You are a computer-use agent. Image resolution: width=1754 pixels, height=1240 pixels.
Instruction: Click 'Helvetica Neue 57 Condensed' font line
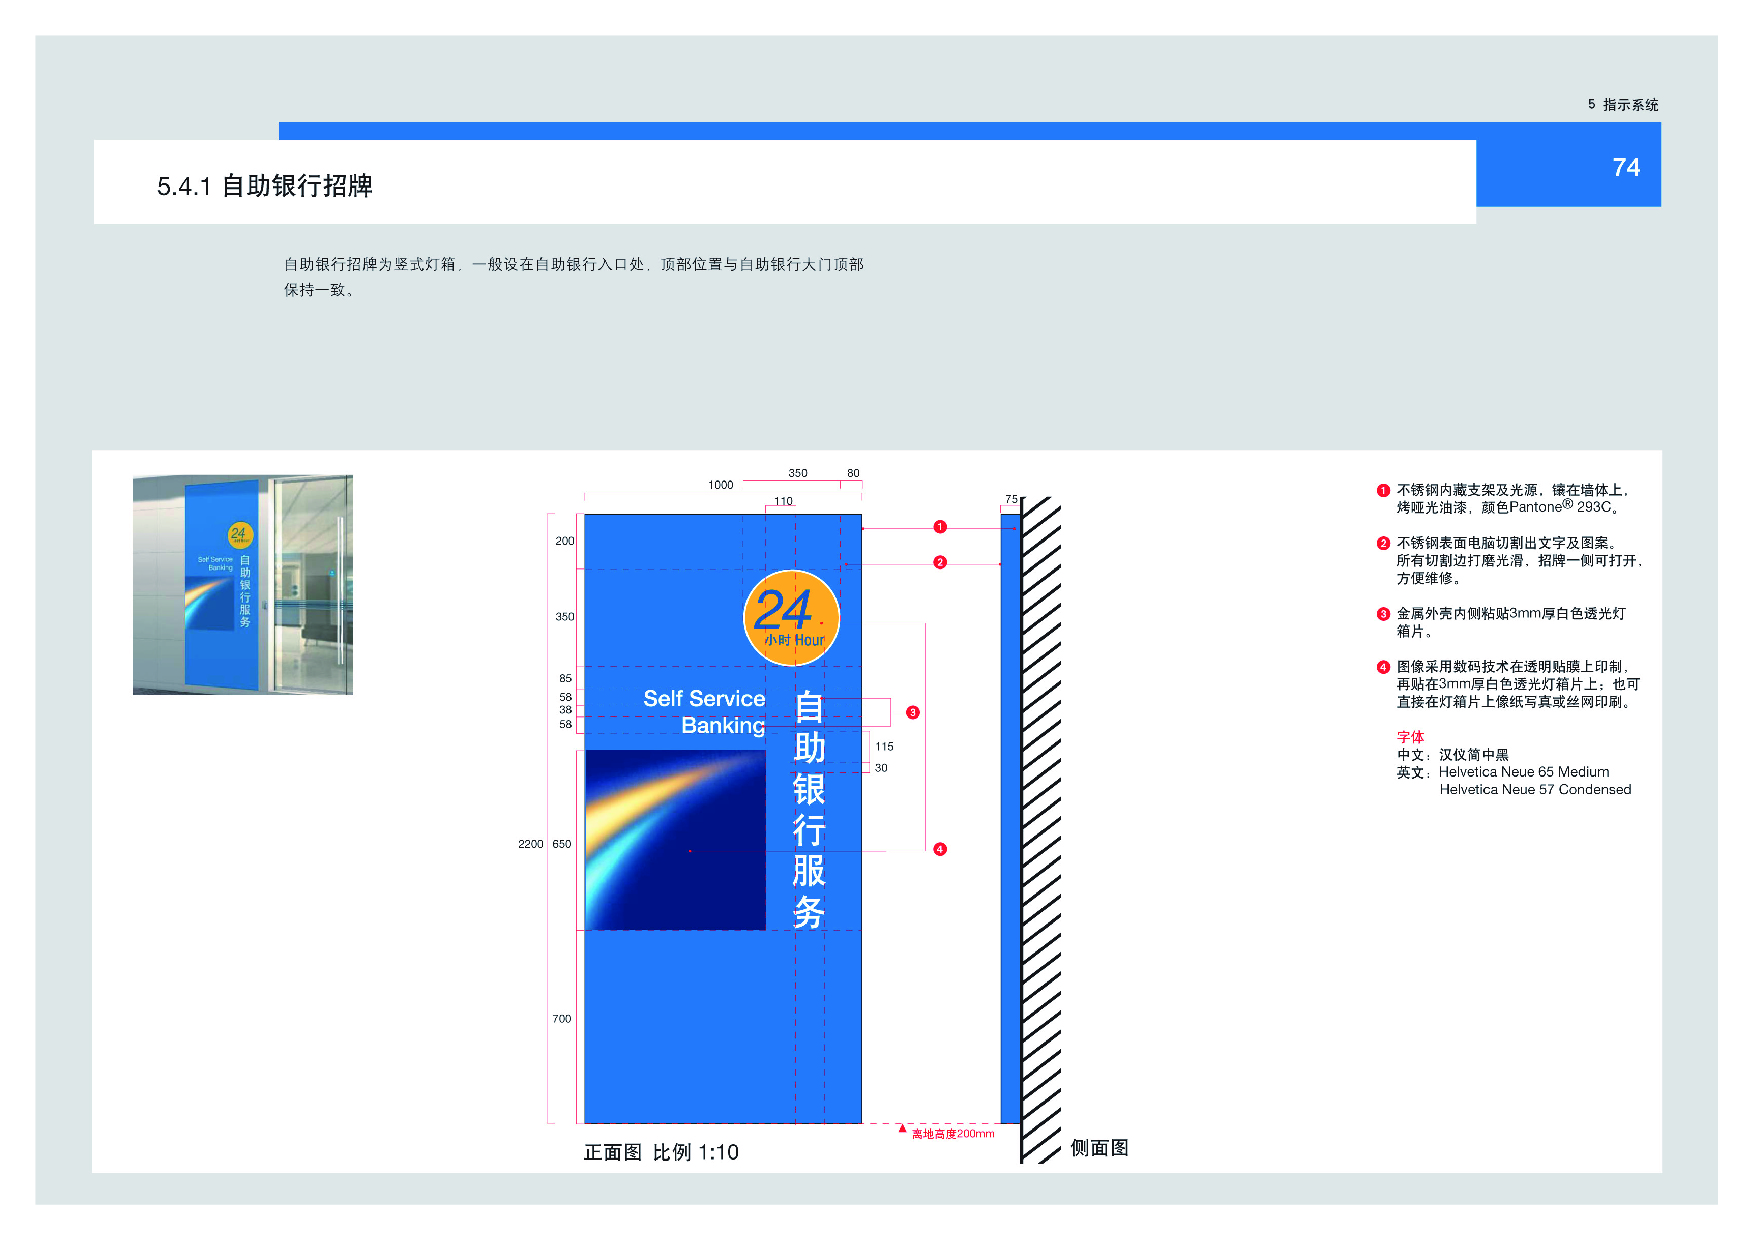pos(1535,789)
